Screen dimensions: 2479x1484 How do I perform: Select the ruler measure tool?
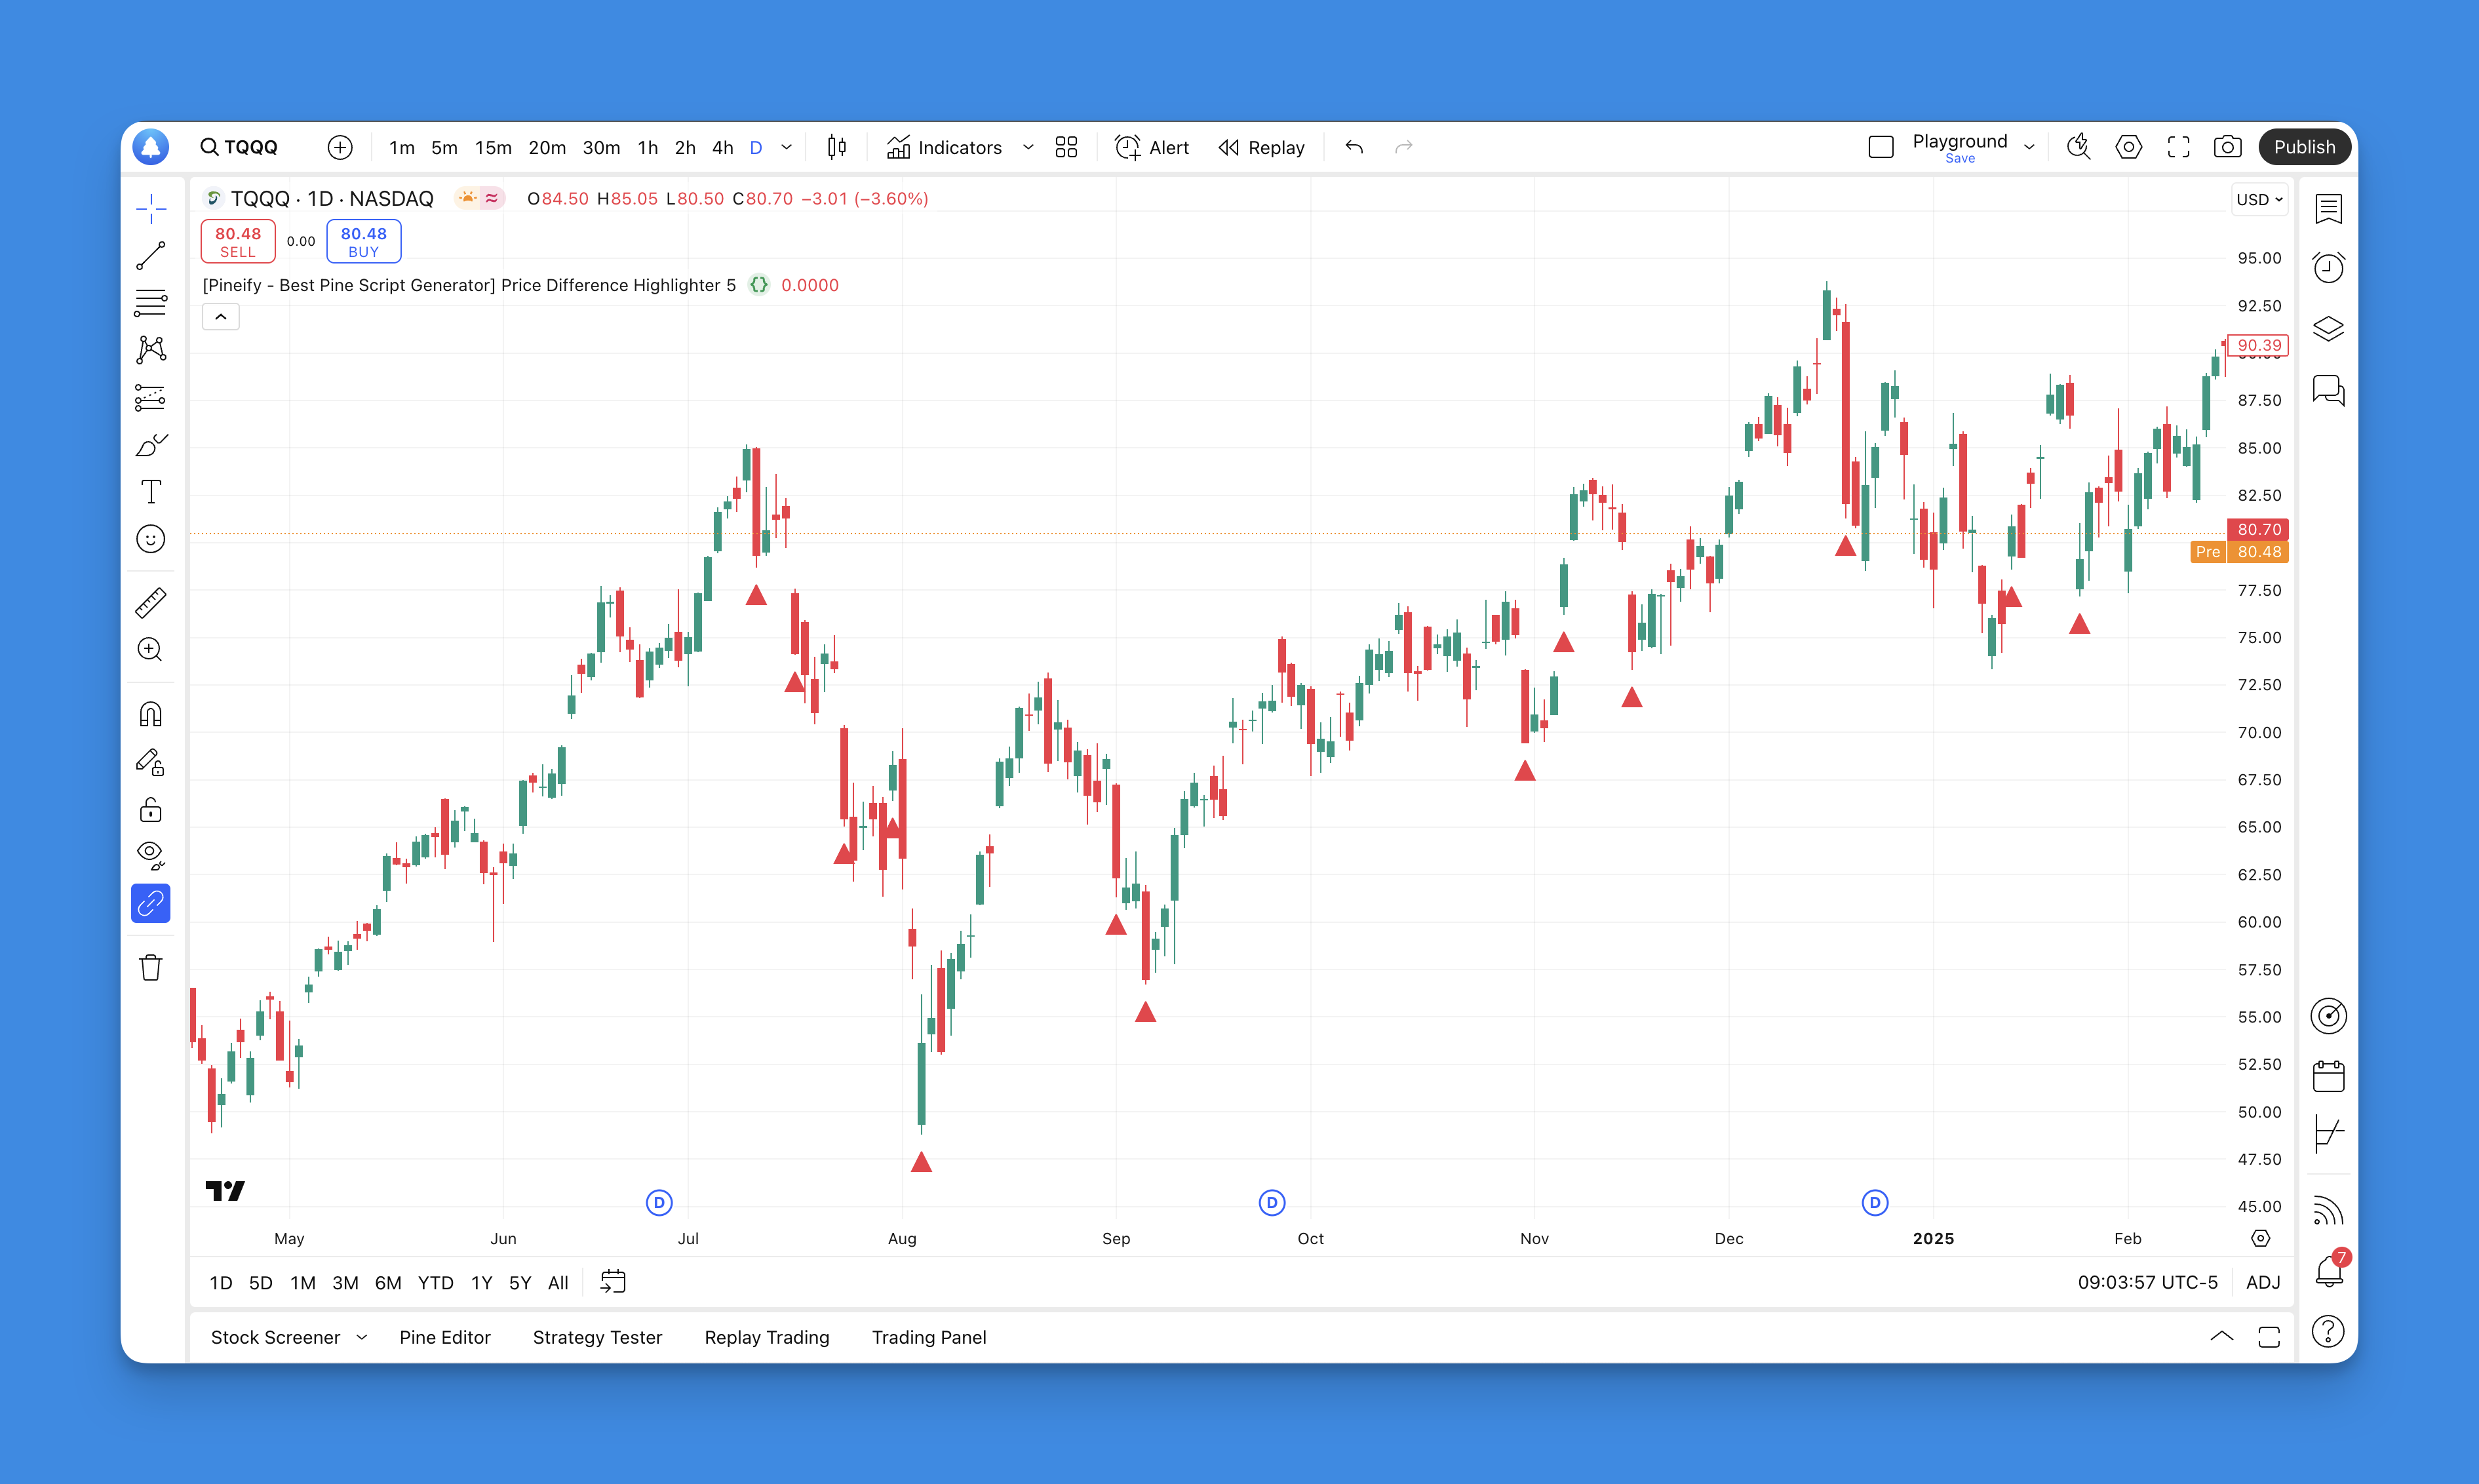point(151,603)
